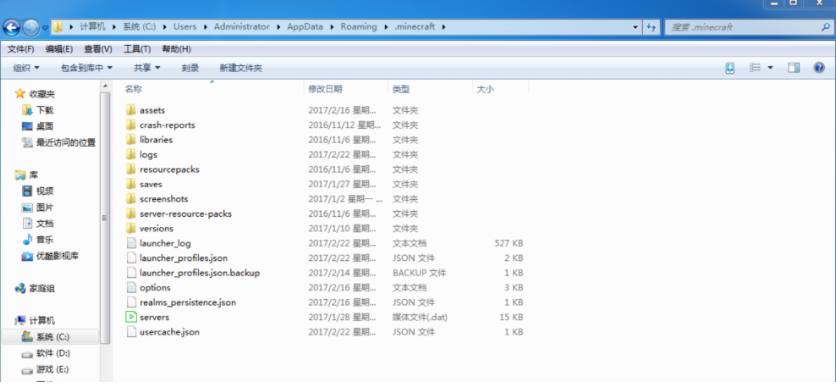The image size is (836, 384).
Task: Sort by the 类型 column header
Action: pos(401,89)
